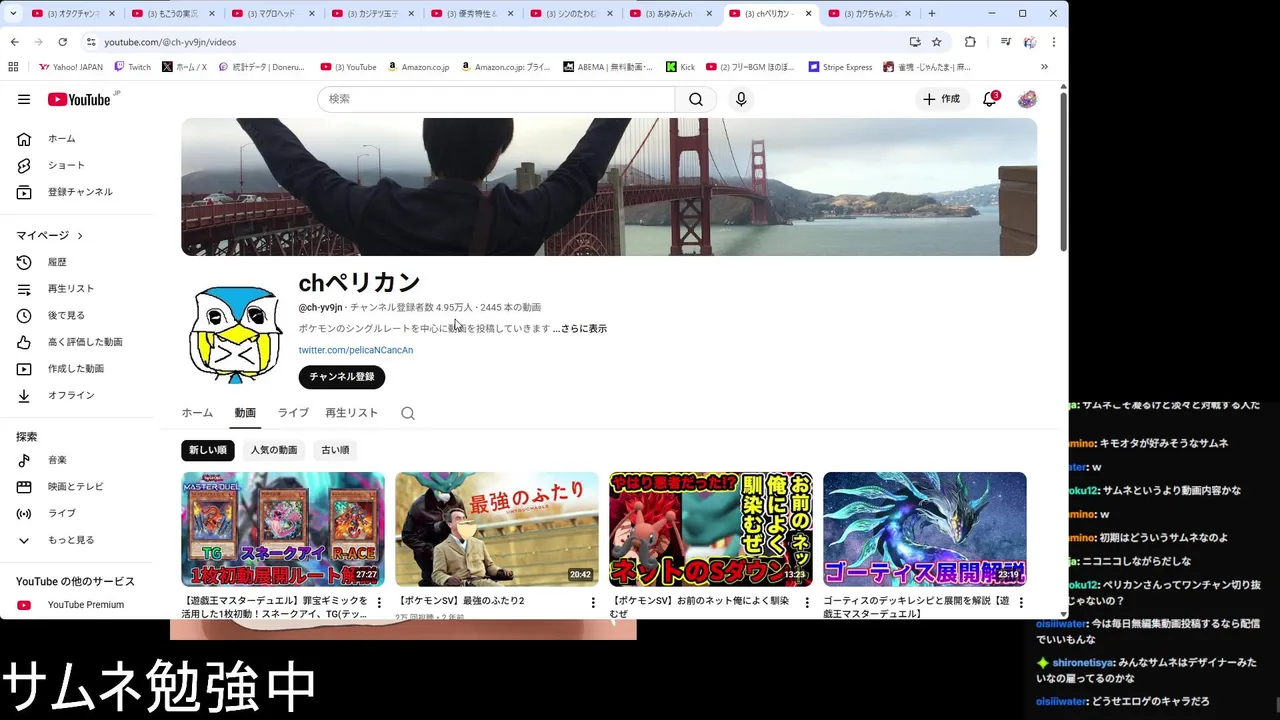Switch to the channel ライブ tab

point(293,413)
